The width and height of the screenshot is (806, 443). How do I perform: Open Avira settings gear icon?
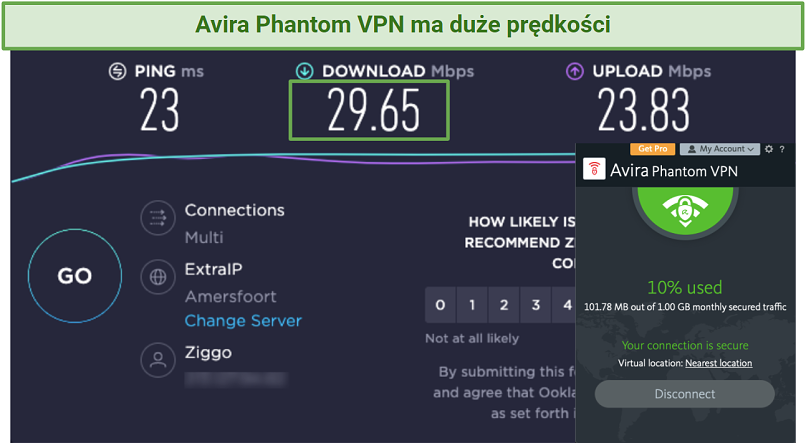tap(768, 149)
